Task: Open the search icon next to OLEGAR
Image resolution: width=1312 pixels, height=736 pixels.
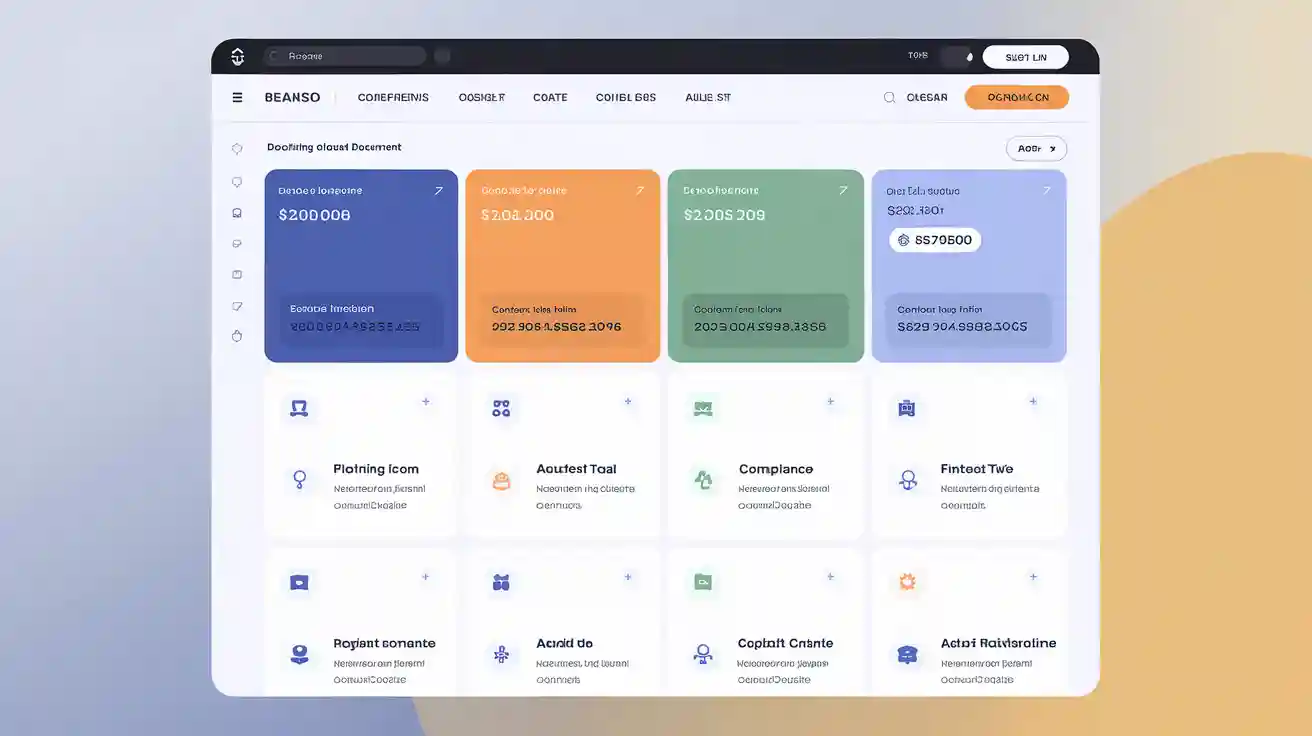Action: tap(889, 97)
